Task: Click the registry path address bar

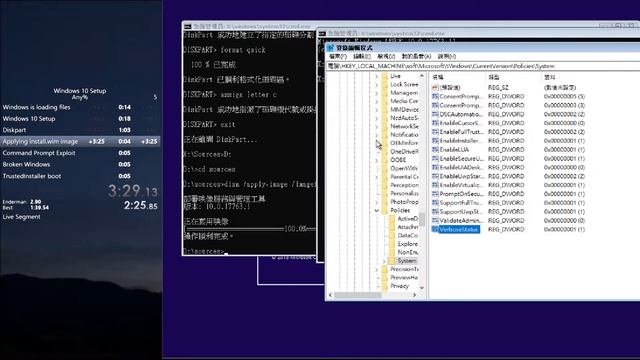Action: coord(483,66)
